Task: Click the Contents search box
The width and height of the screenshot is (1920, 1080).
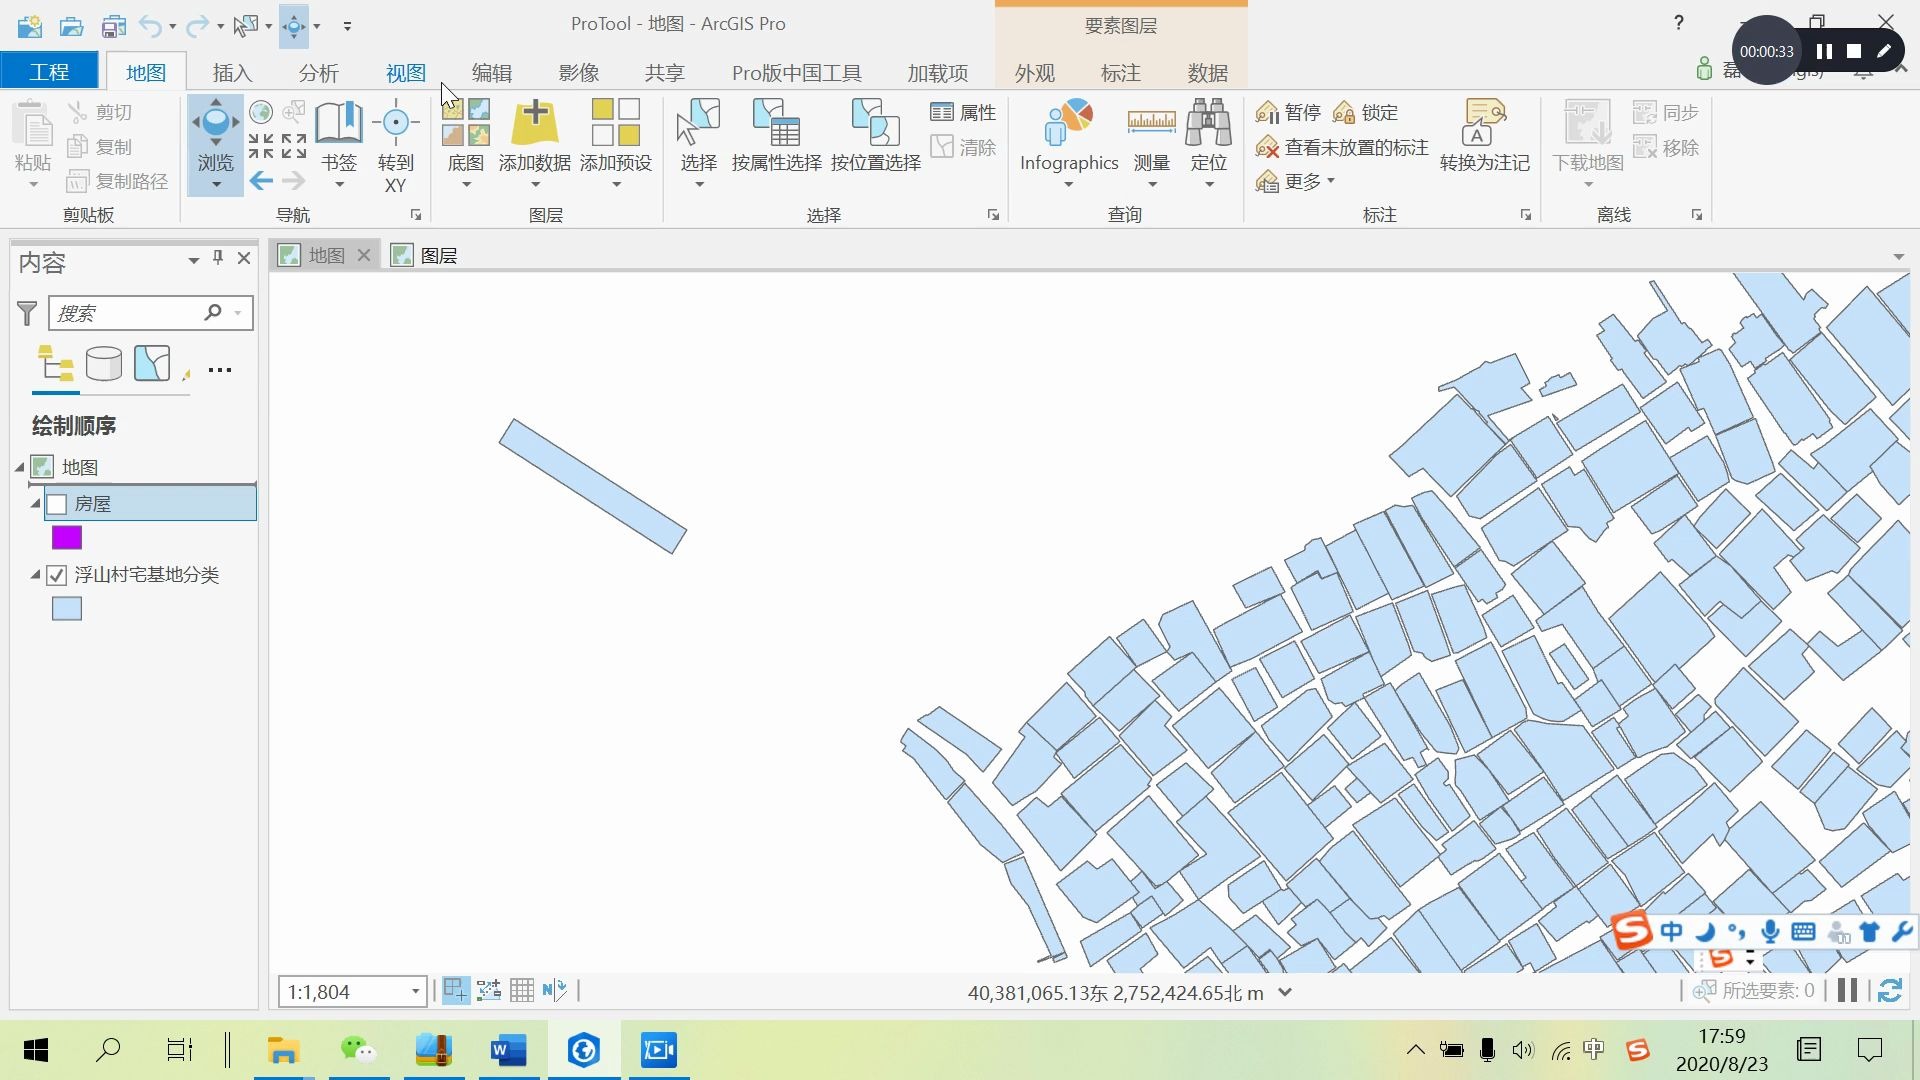Action: click(x=128, y=313)
